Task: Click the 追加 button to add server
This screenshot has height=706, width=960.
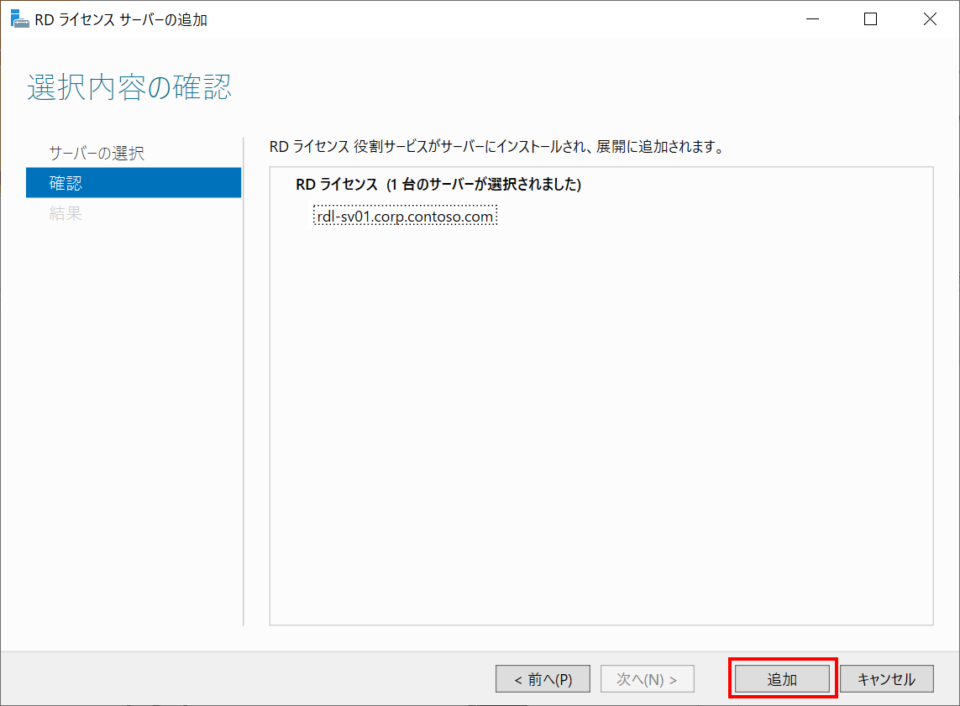Action: 782,678
